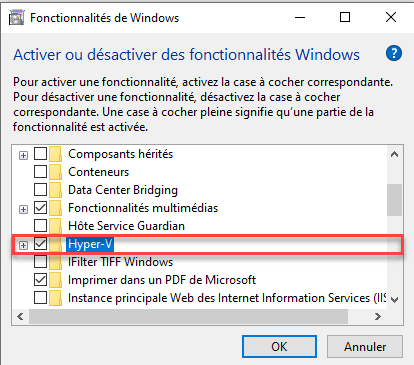Click the Conteneurs folder icon
Screen dimensions: 414x365
[x=55, y=172]
